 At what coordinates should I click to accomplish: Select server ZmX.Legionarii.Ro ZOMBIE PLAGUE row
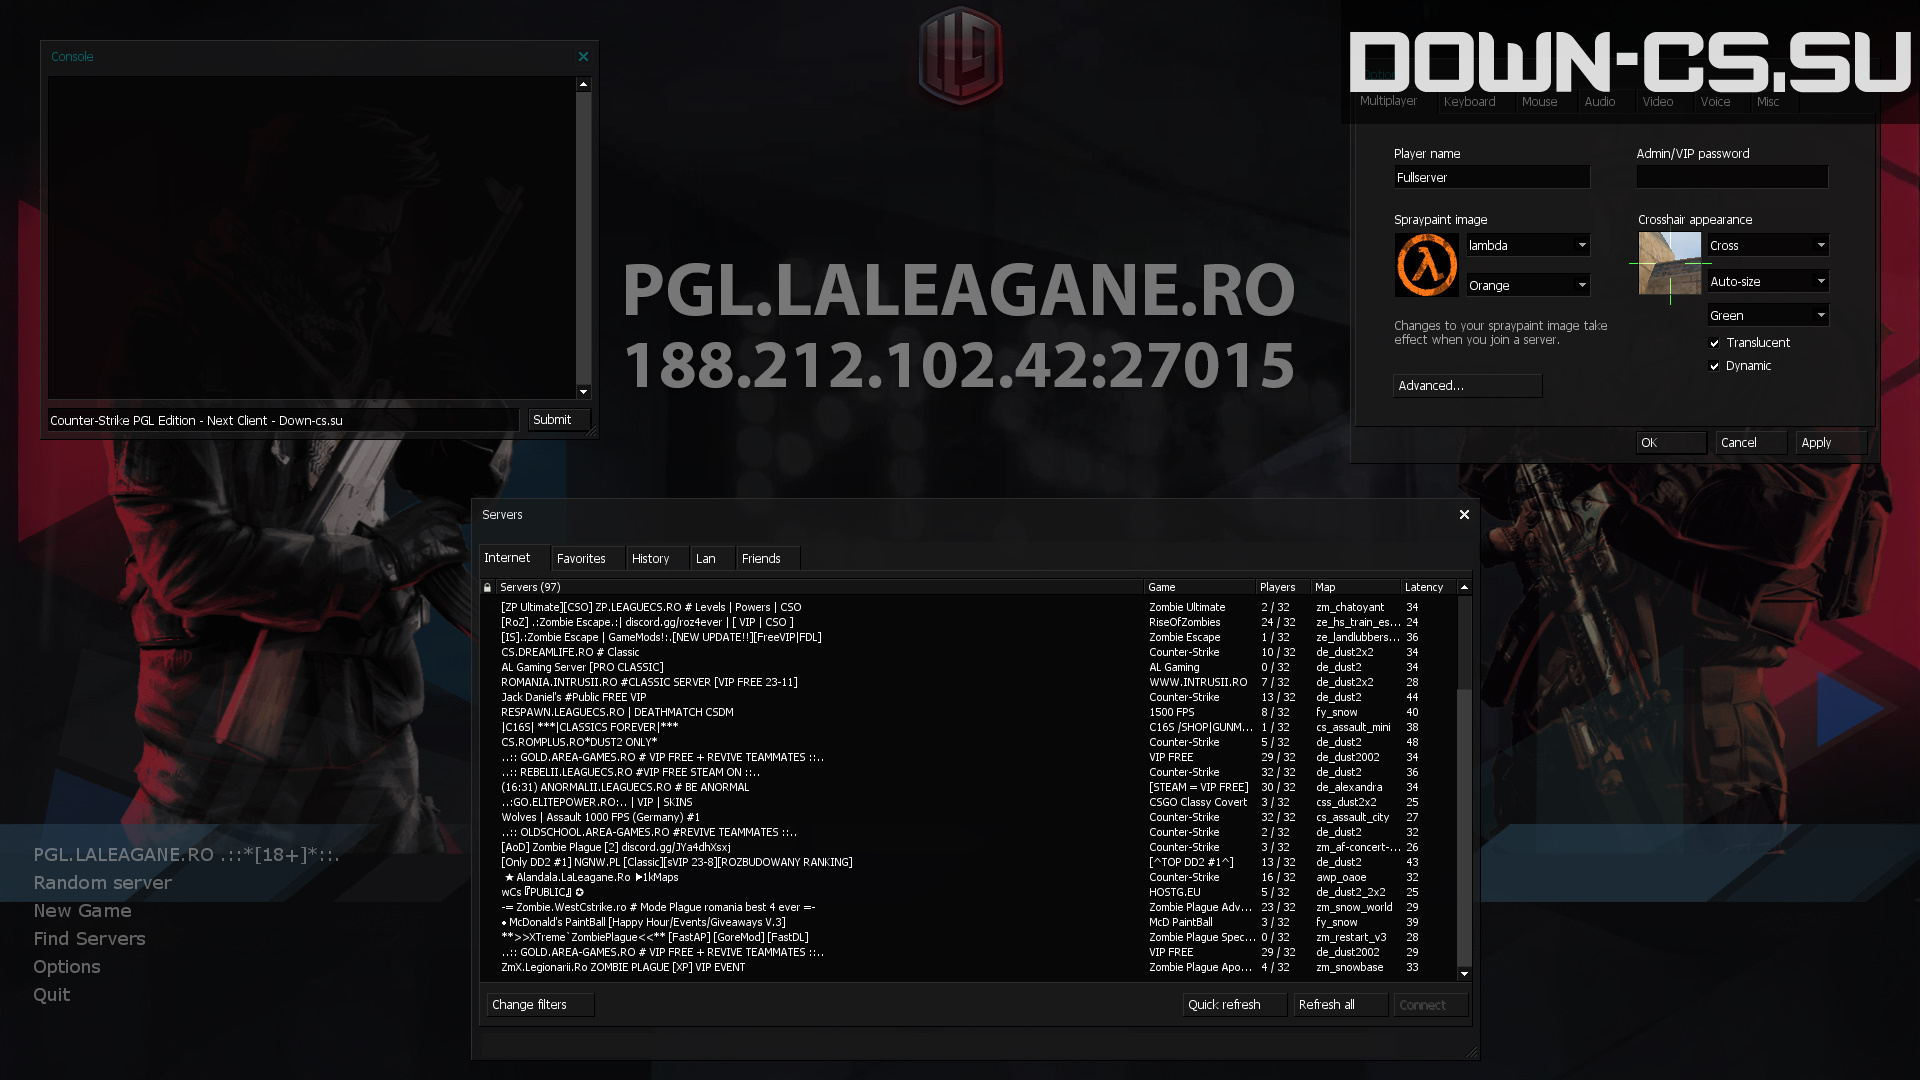point(968,968)
